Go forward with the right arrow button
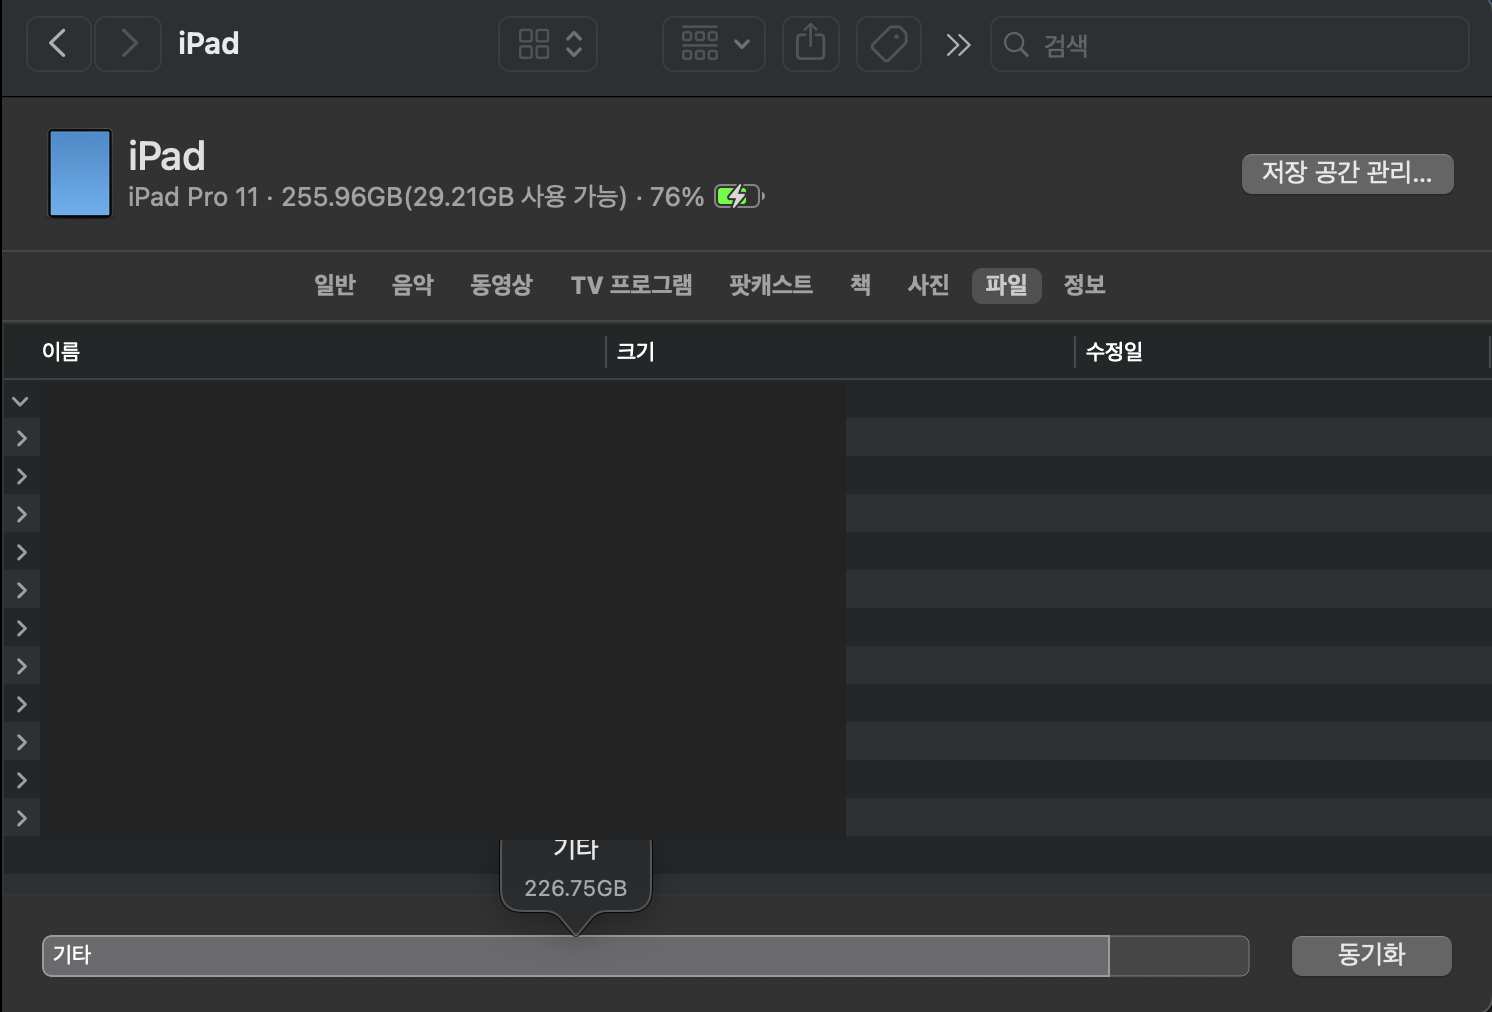The width and height of the screenshot is (1492, 1012). [128, 44]
